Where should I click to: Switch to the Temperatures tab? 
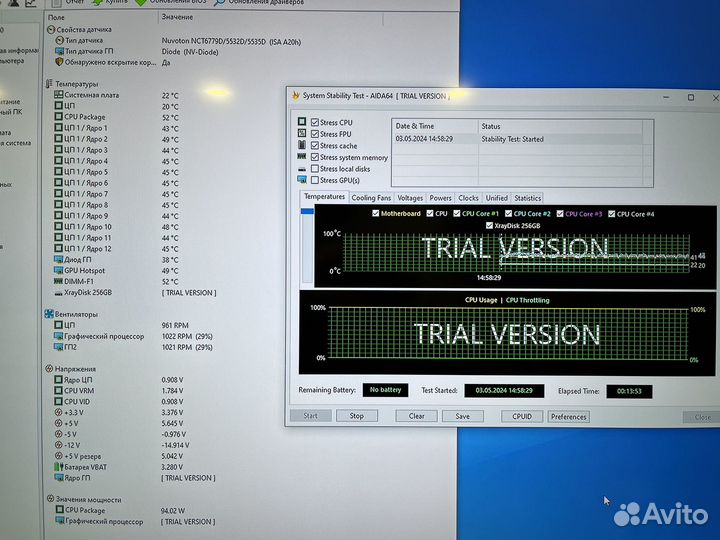coord(324,197)
